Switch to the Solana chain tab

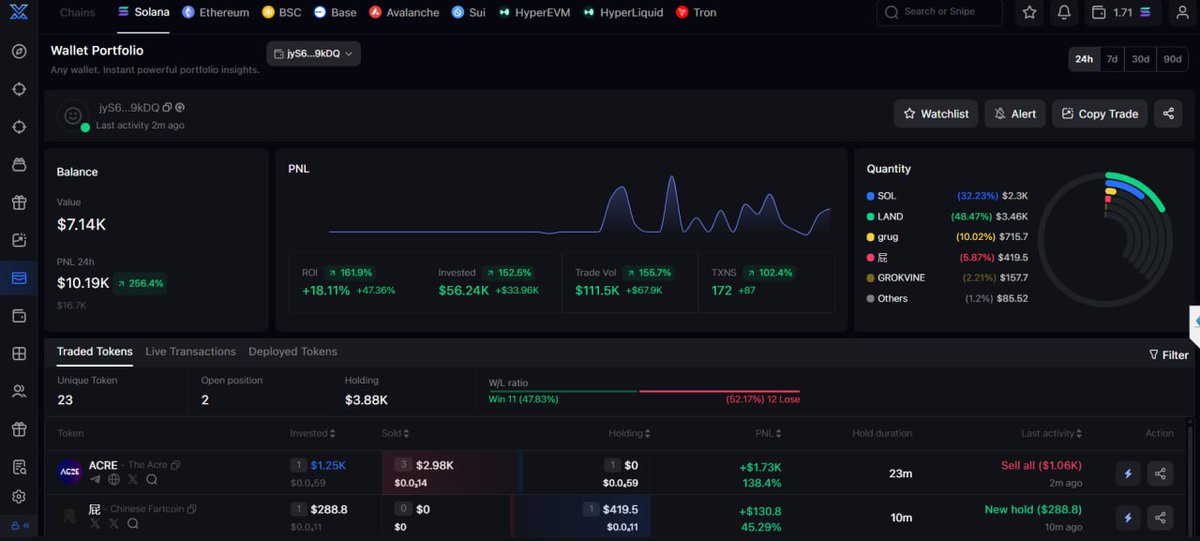(x=143, y=13)
